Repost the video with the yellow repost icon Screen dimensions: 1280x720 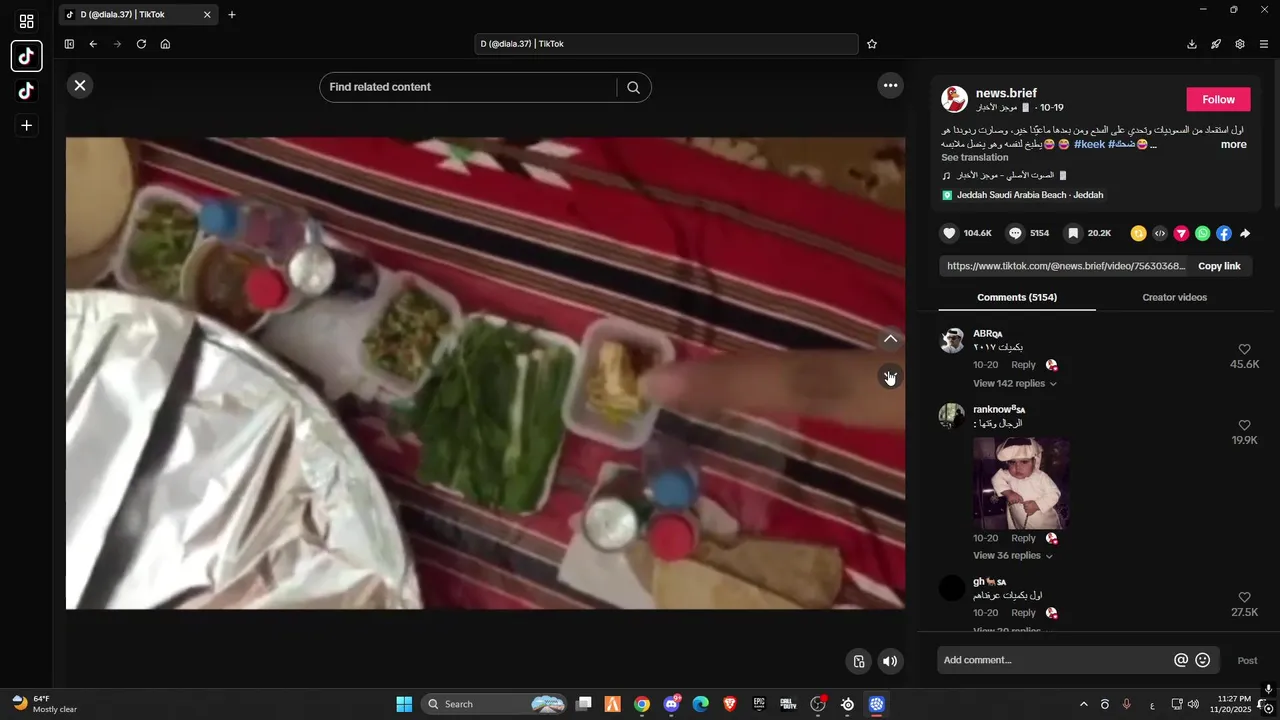point(1138,233)
